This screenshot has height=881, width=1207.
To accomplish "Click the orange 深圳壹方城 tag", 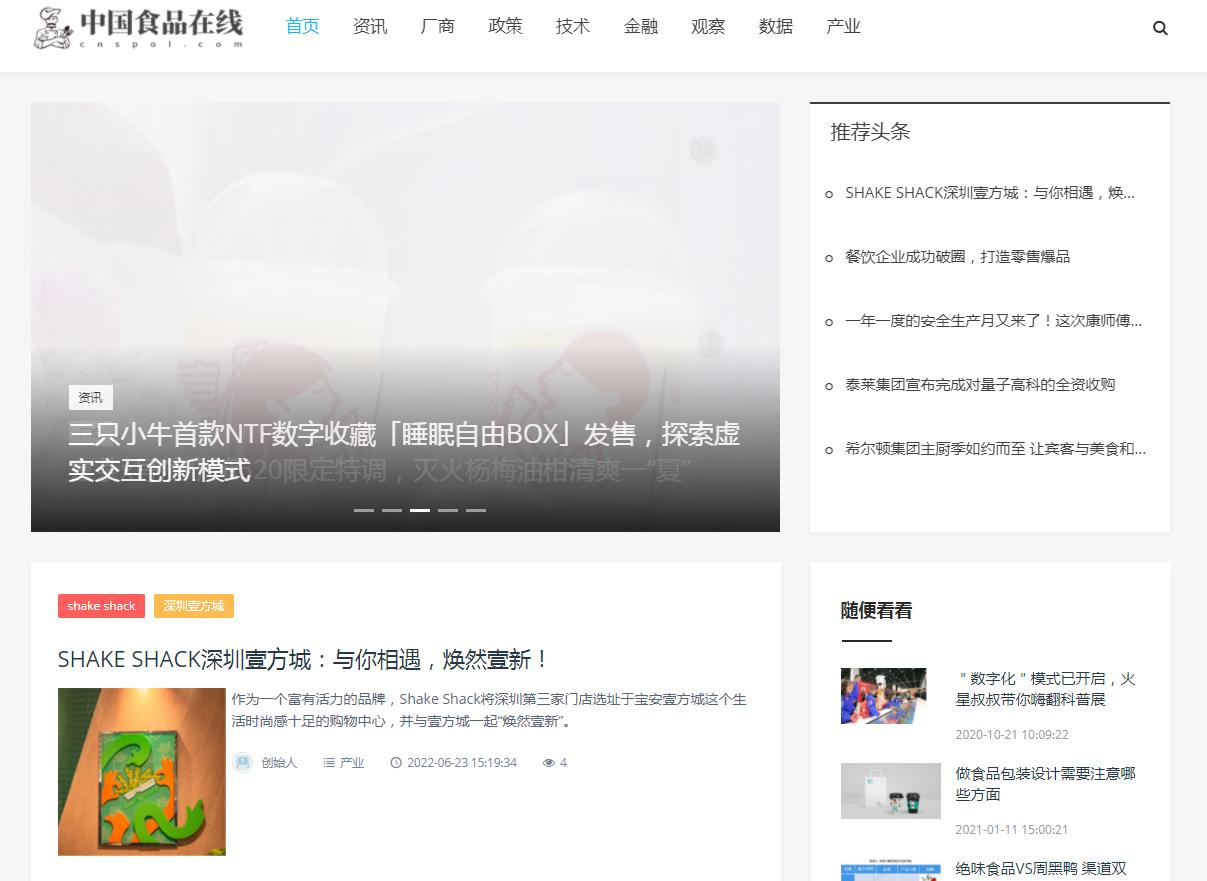I will point(194,606).
